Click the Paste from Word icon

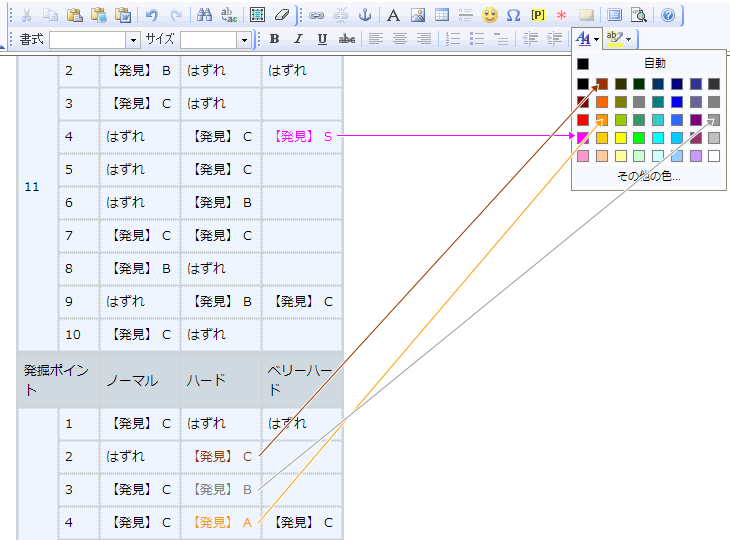tap(123, 15)
